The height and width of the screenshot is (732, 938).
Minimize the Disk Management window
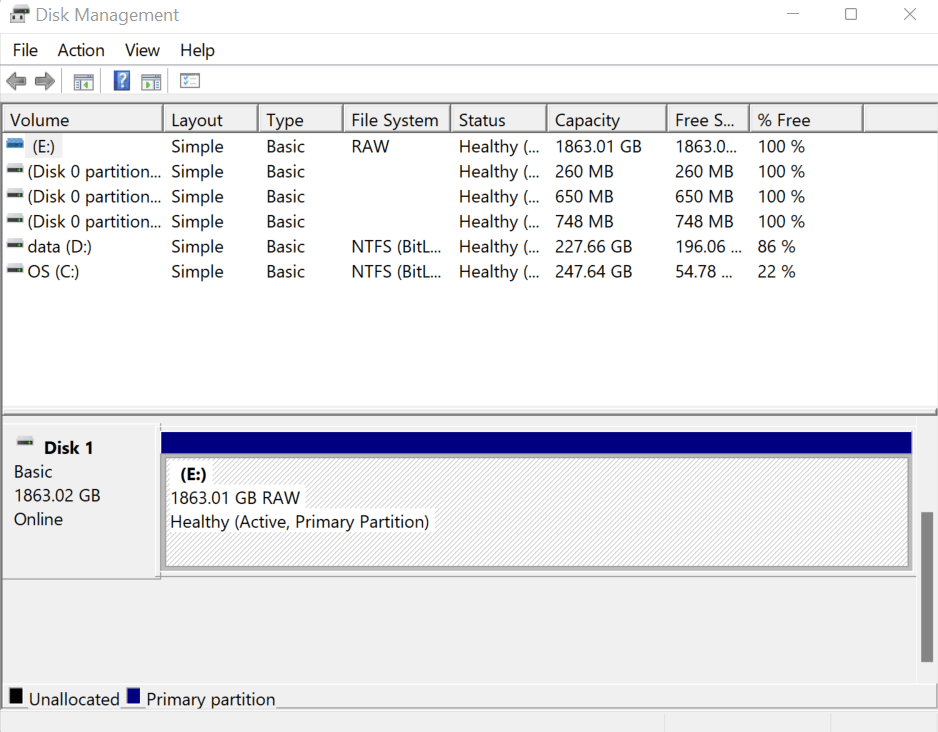click(x=793, y=14)
